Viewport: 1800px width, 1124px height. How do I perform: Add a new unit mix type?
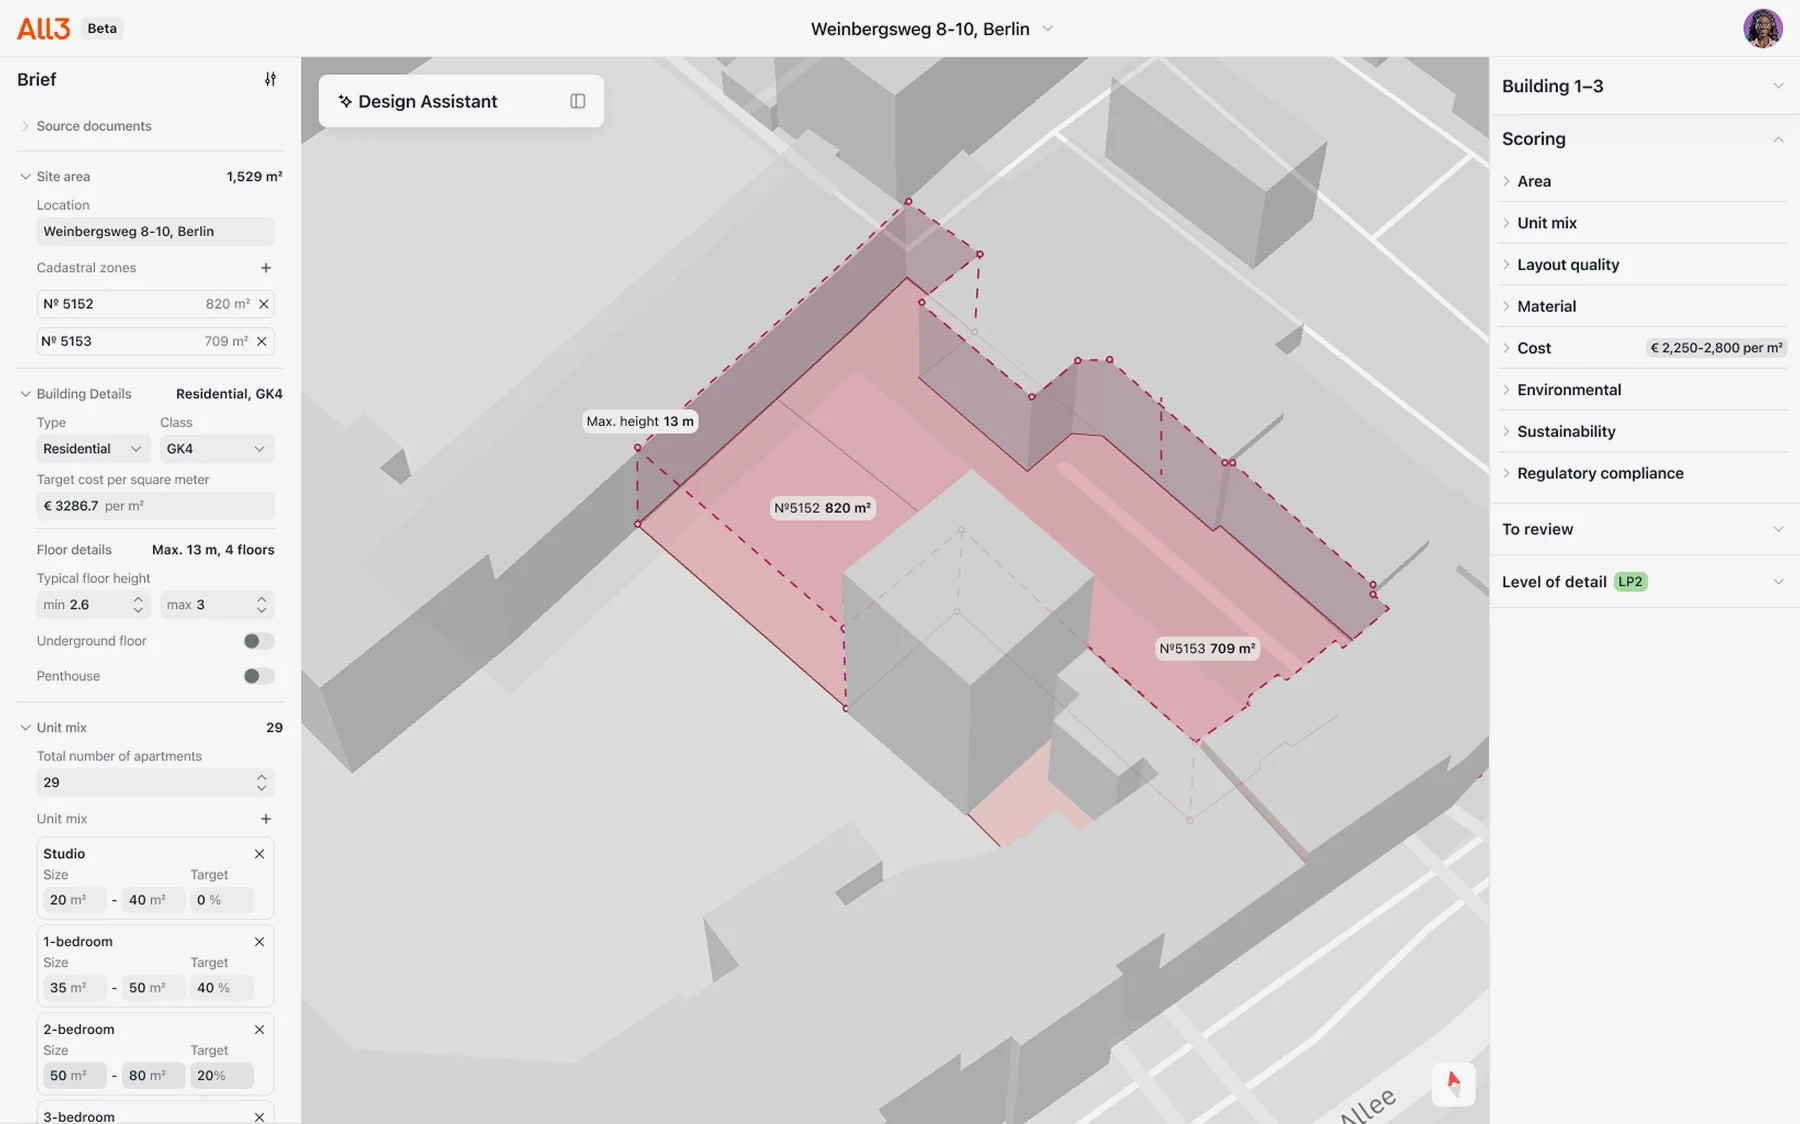(x=266, y=819)
